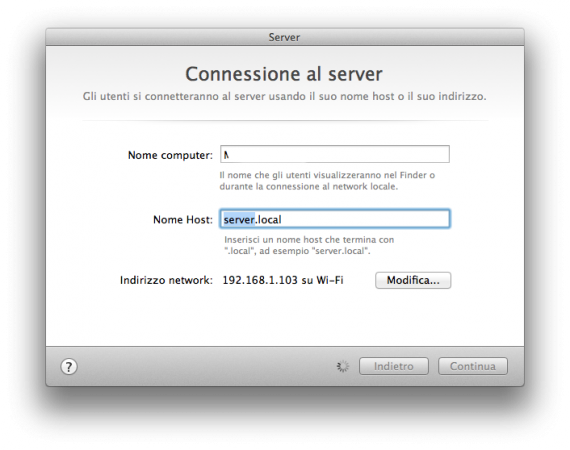Image resolution: width=570 pixels, height=450 pixels.
Task: Click the "Nome computer:" label
Action: pos(170,155)
